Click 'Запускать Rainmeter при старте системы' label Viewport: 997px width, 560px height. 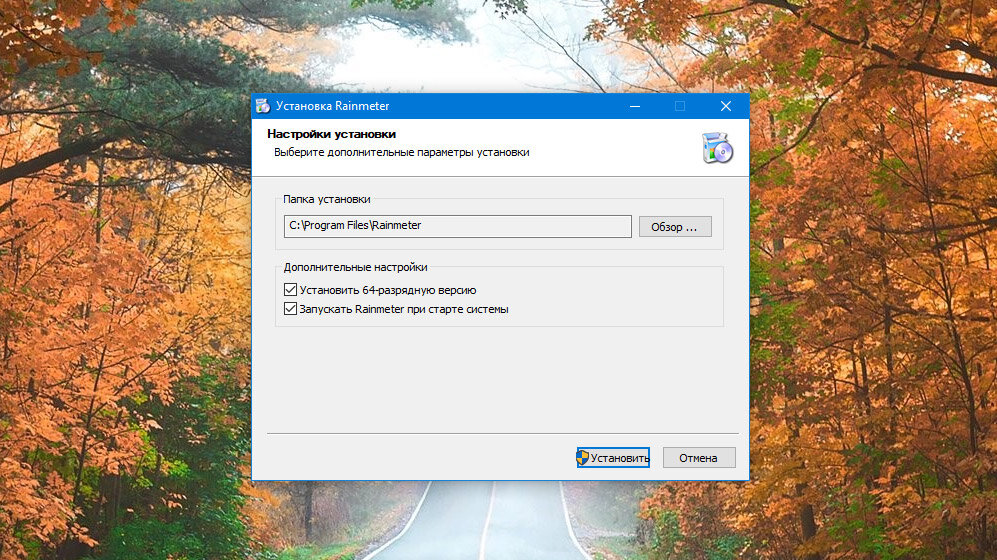pos(404,310)
